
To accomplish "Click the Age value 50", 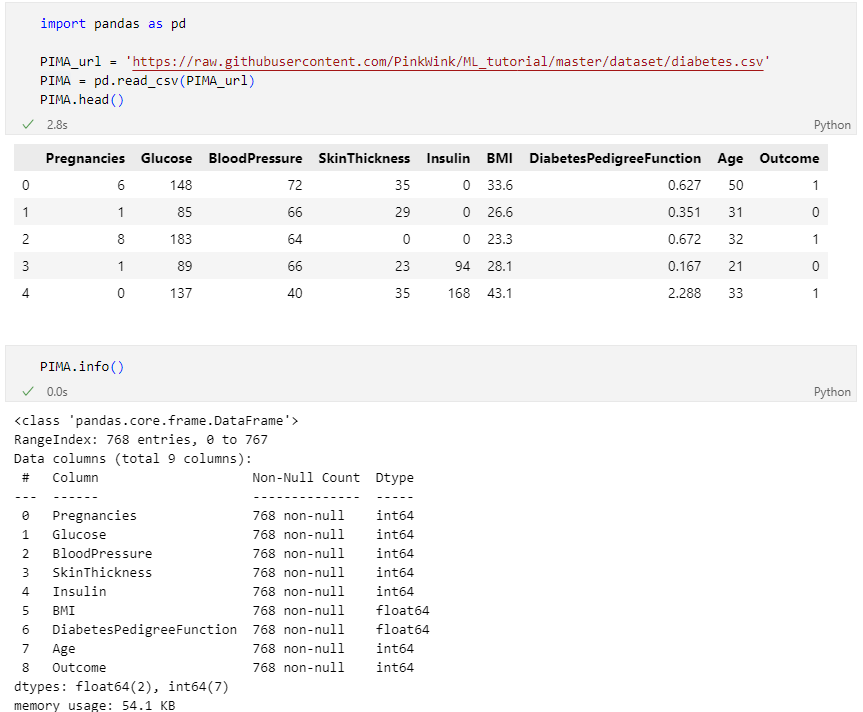I will (x=736, y=185).
